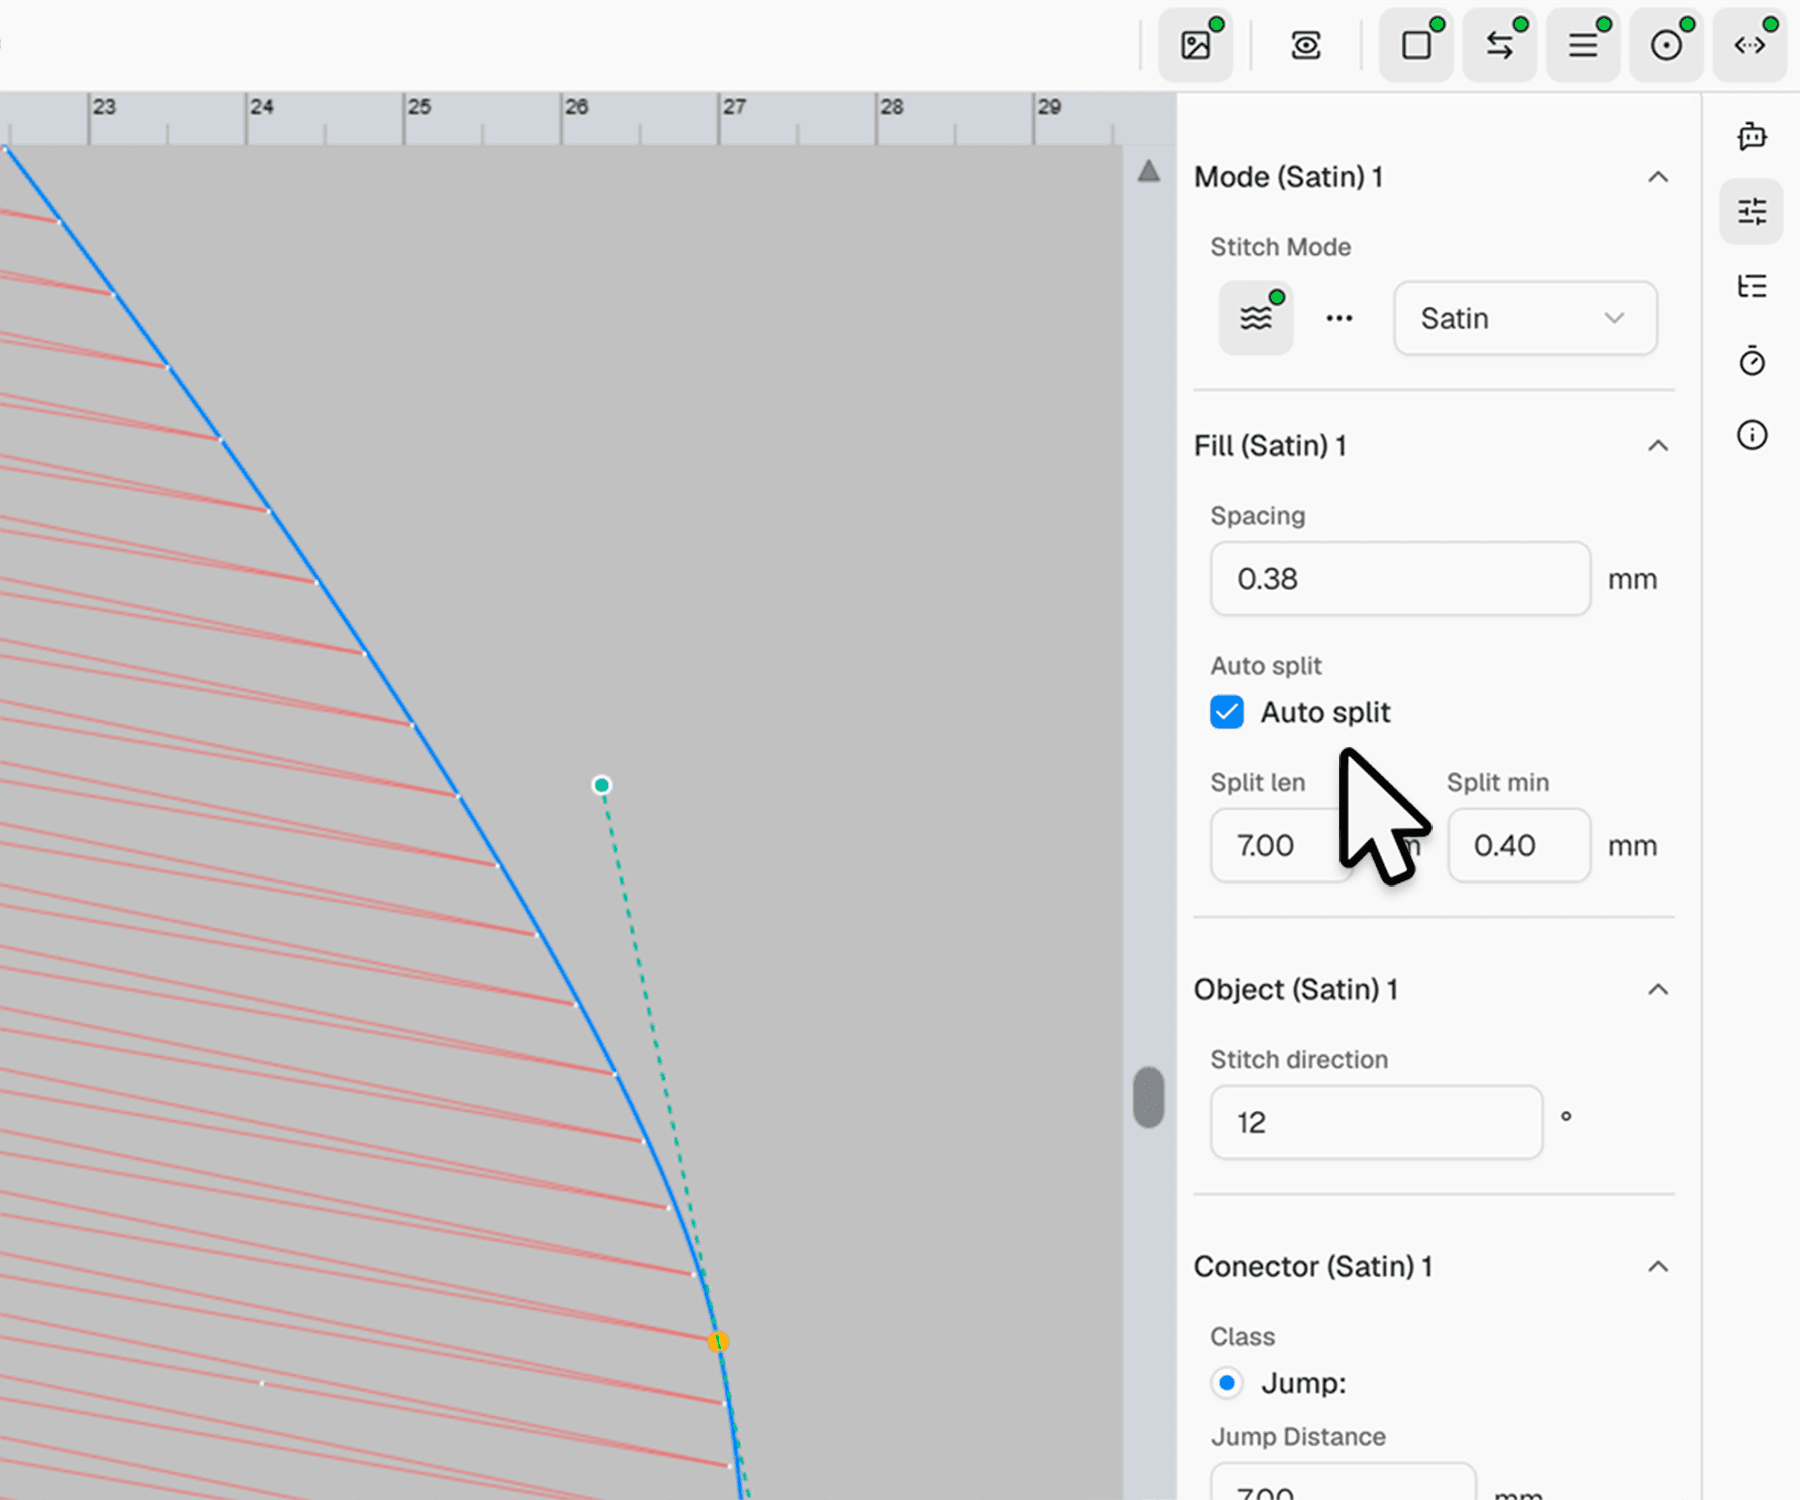Click the horizontal lines toolbar icon
The width and height of the screenshot is (1800, 1500).
coord(1582,45)
